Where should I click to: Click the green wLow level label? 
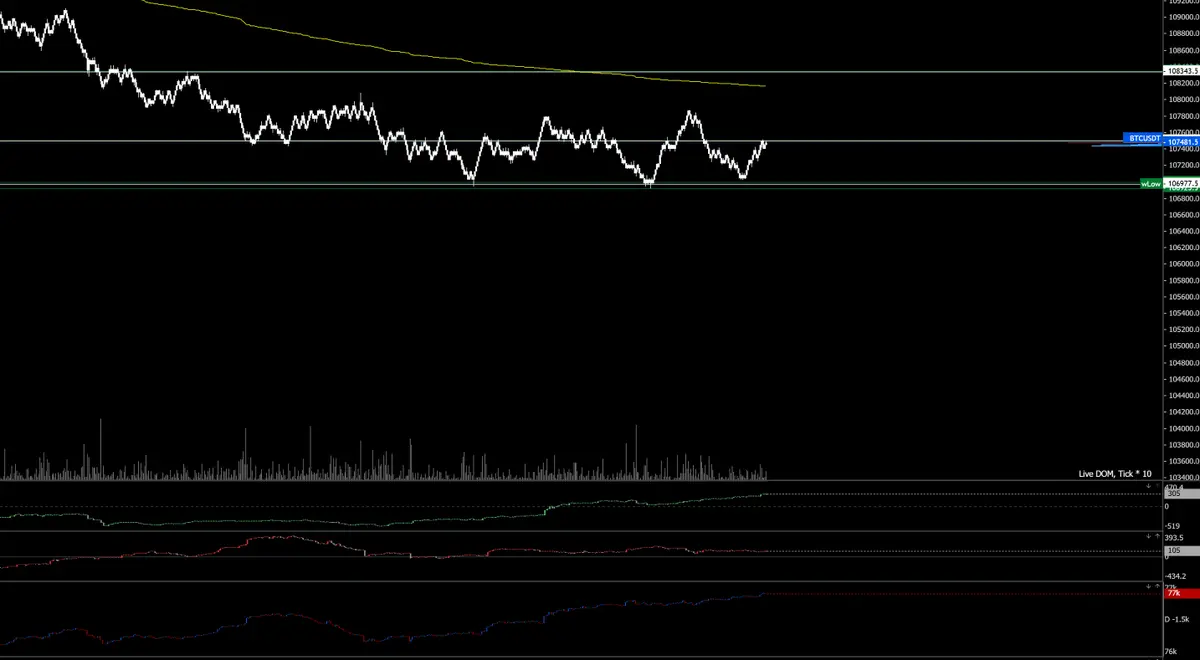coord(1151,184)
